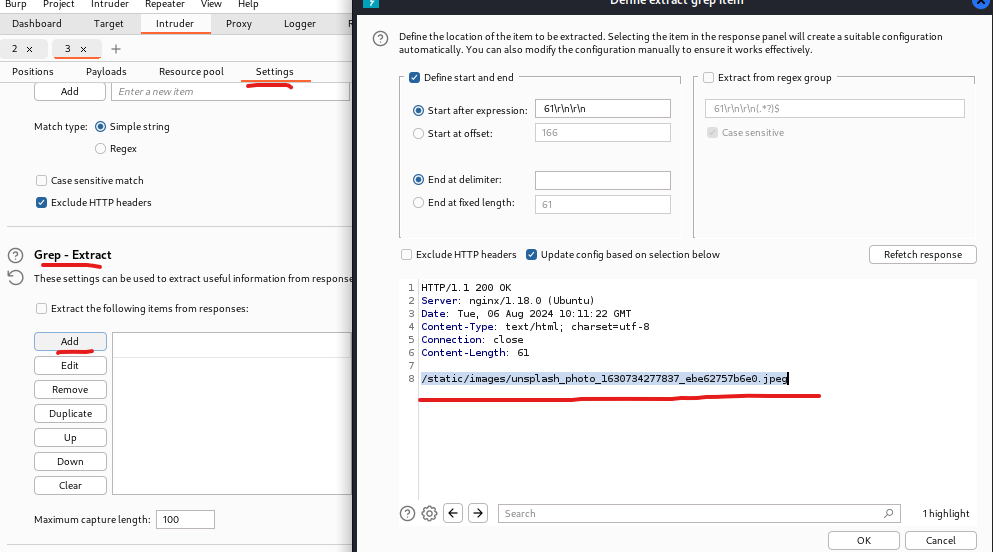Click the End at delimiter text field

pyautogui.click(x=602, y=180)
